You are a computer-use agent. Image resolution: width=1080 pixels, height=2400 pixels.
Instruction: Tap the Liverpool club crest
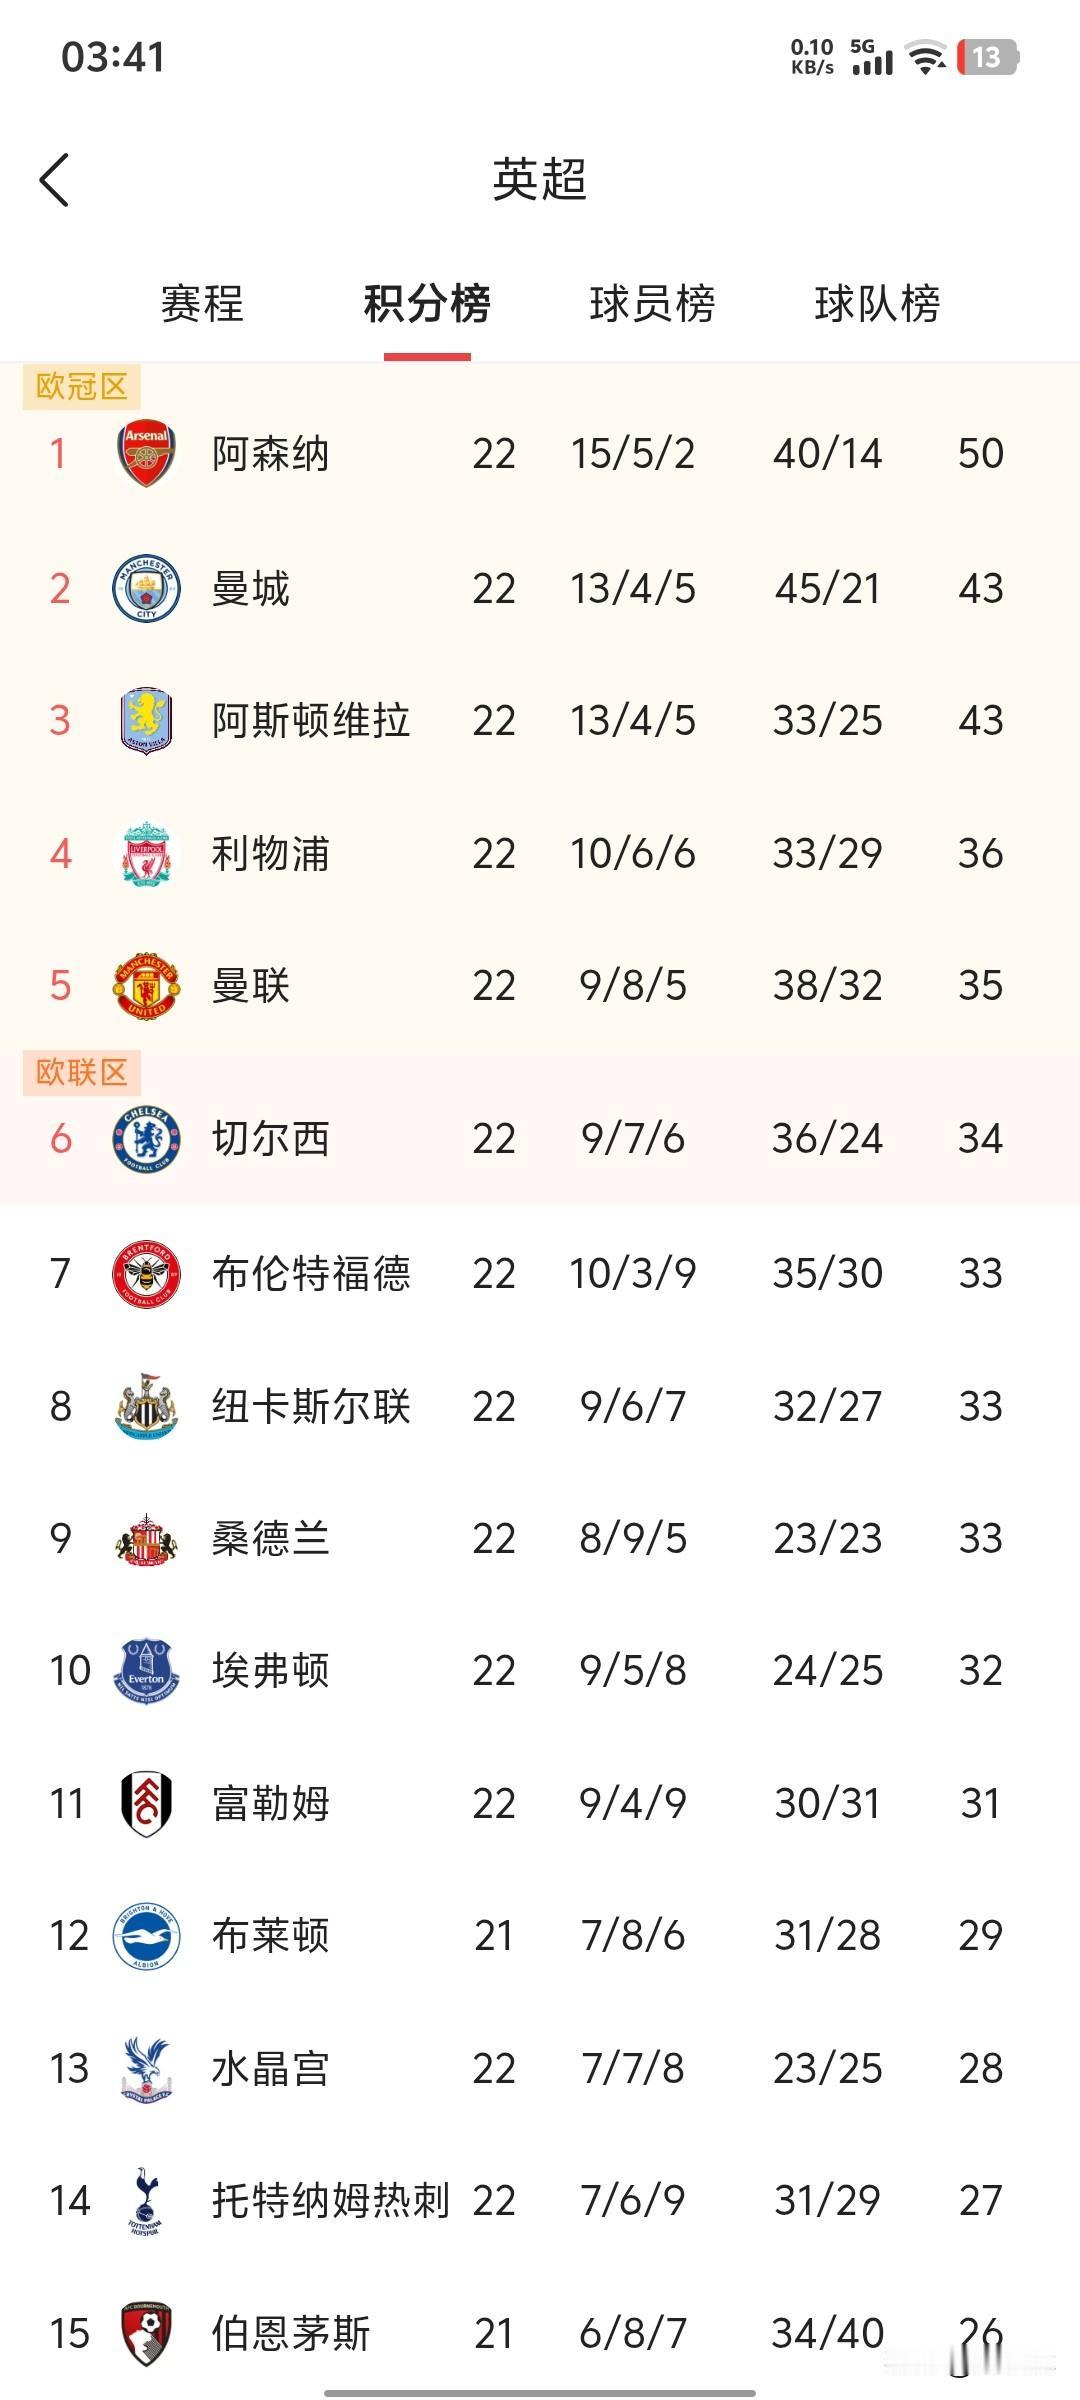[x=146, y=853]
